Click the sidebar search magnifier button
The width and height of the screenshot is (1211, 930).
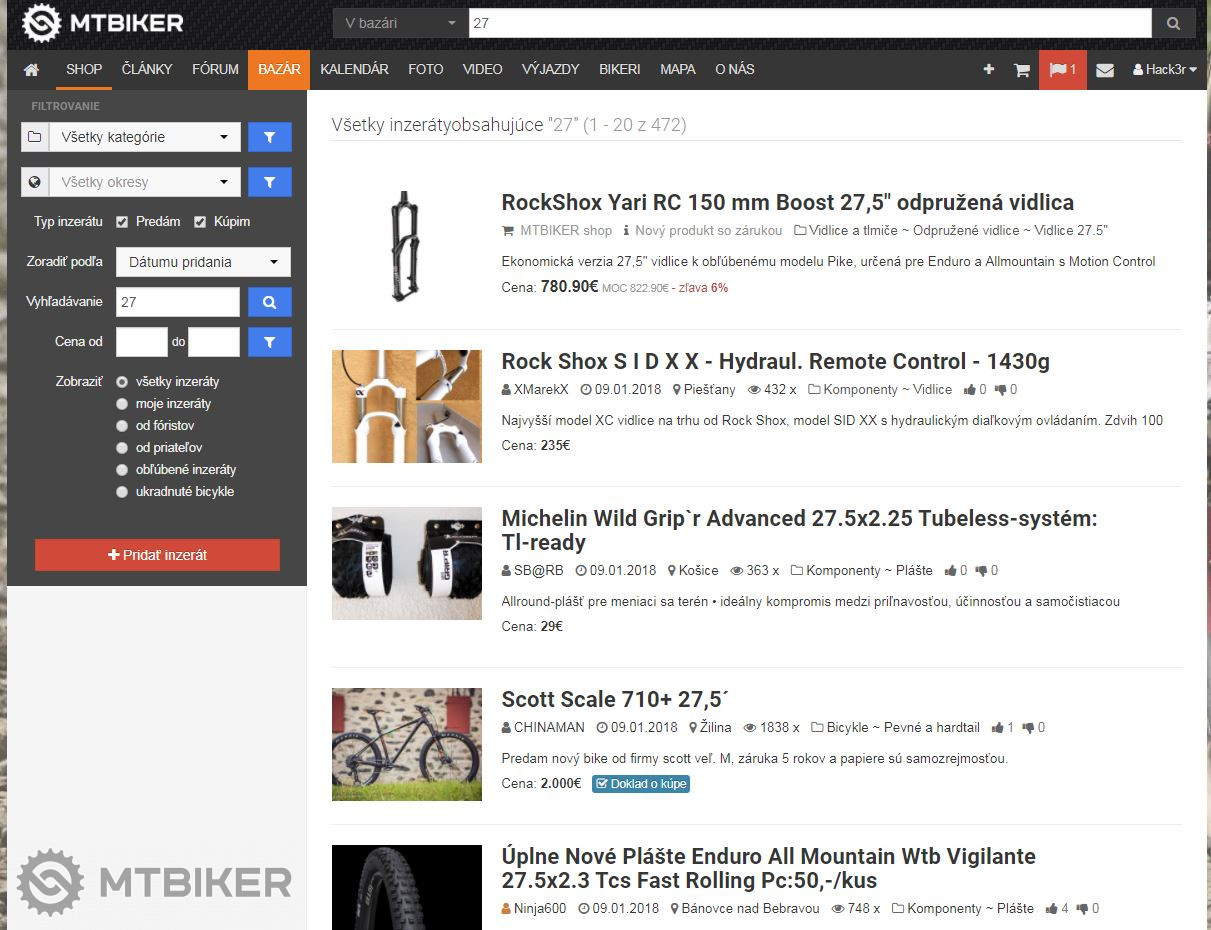(269, 302)
